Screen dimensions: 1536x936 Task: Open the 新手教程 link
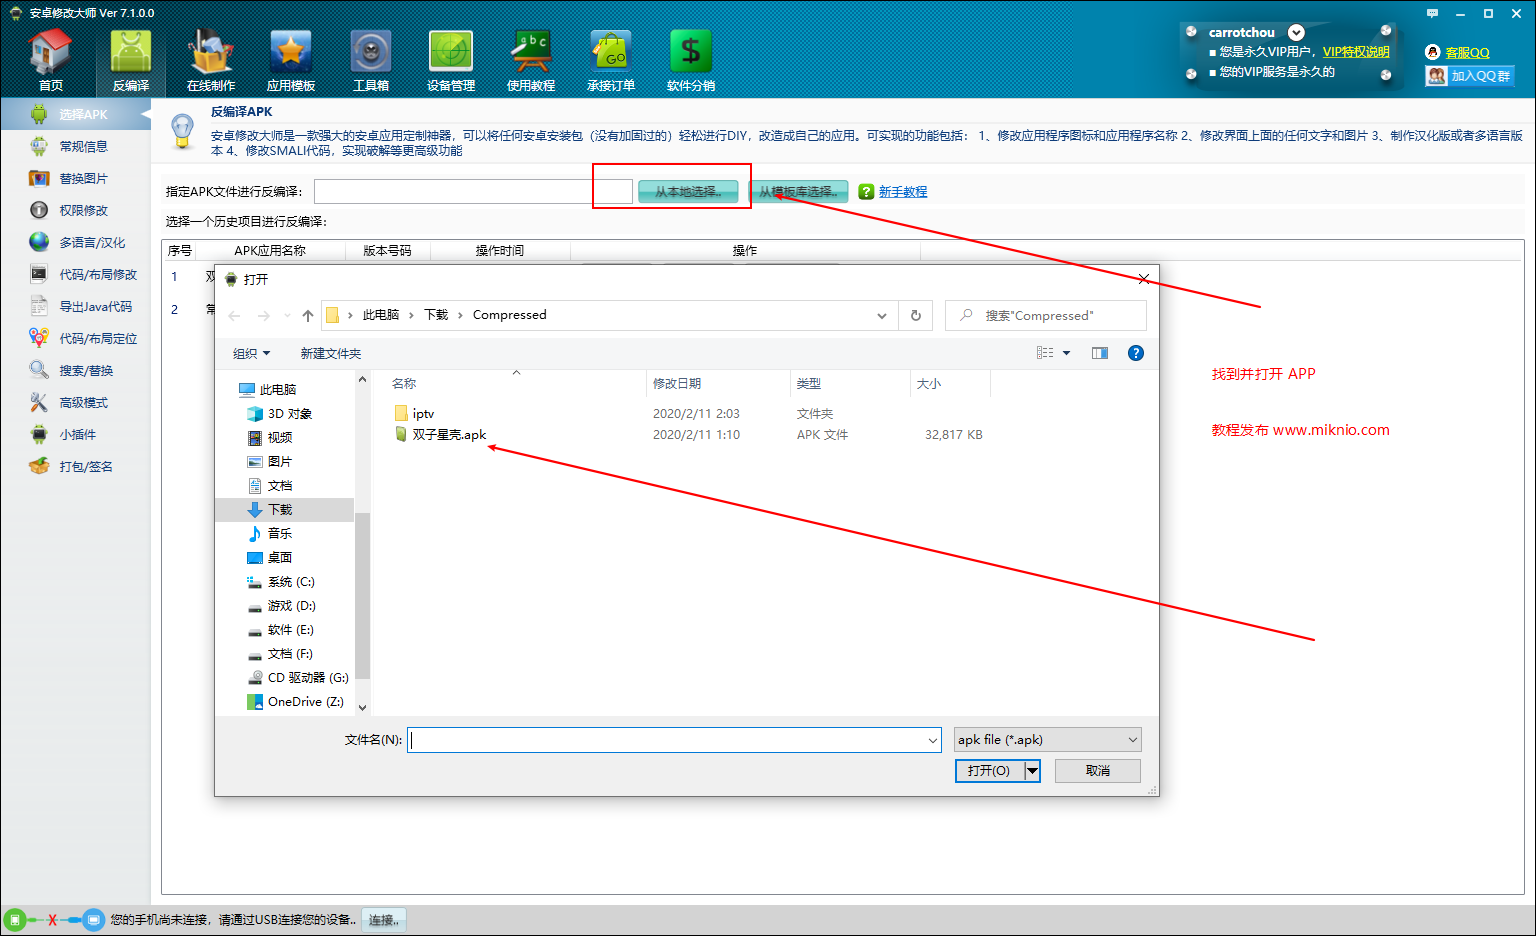pyautogui.click(x=902, y=192)
